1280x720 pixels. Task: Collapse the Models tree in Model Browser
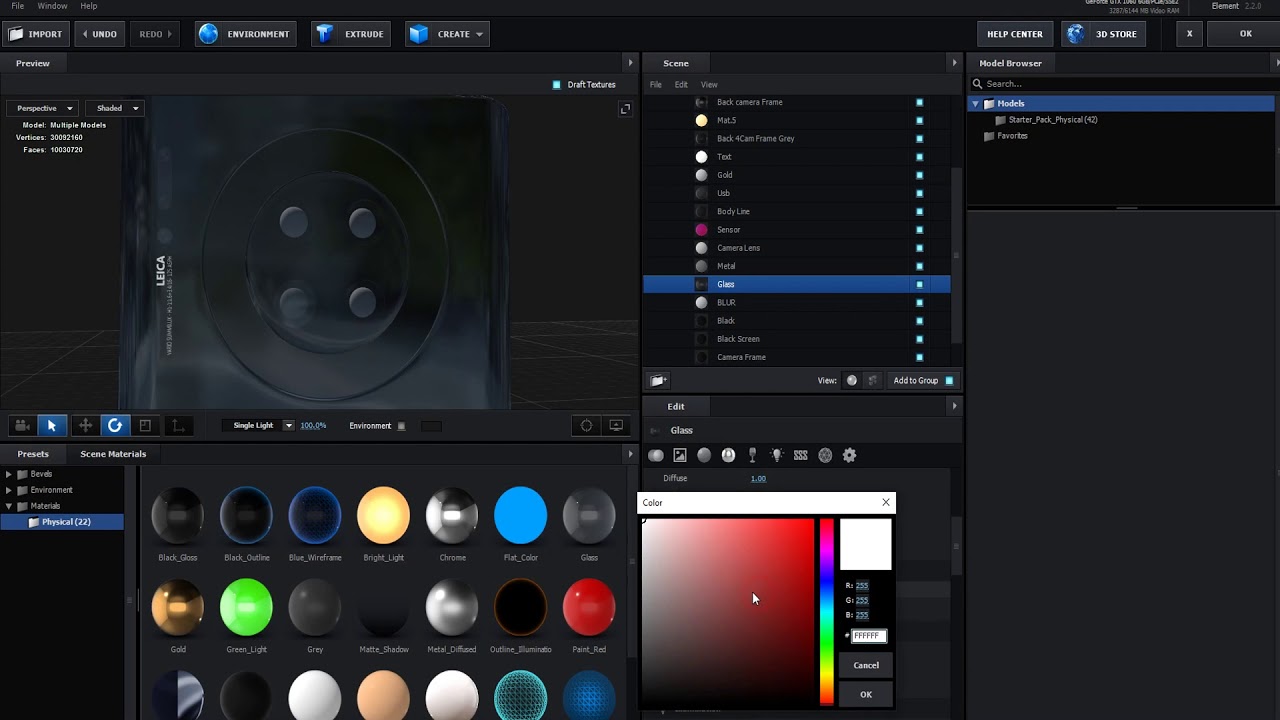pyautogui.click(x=975, y=104)
